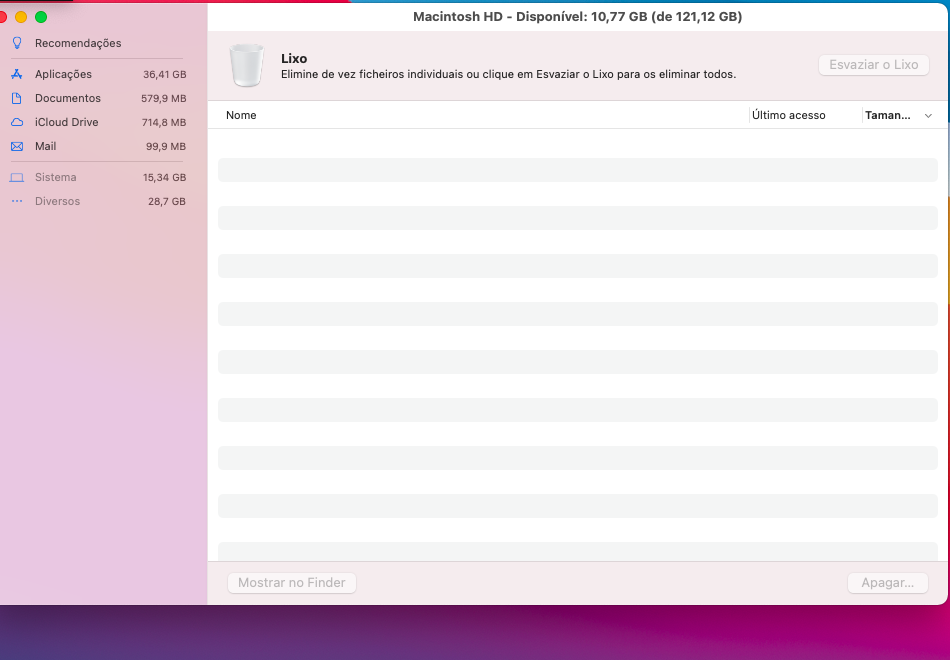The image size is (950, 660).
Task: Click the Elimine de vez ficheiros description
Action: coord(508,75)
